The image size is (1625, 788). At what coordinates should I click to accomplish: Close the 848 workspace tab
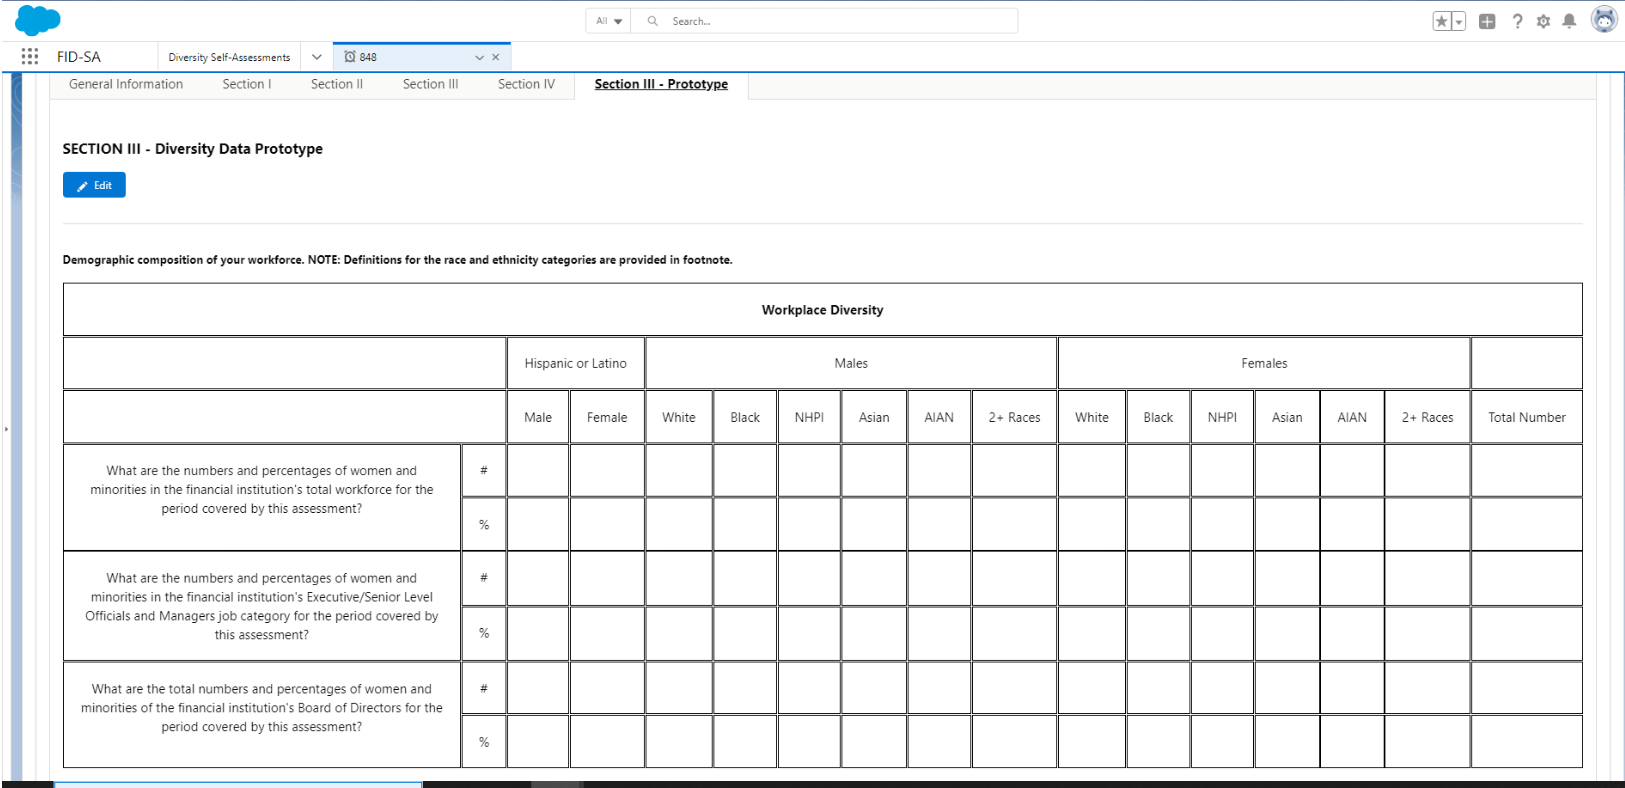pyautogui.click(x=496, y=58)
